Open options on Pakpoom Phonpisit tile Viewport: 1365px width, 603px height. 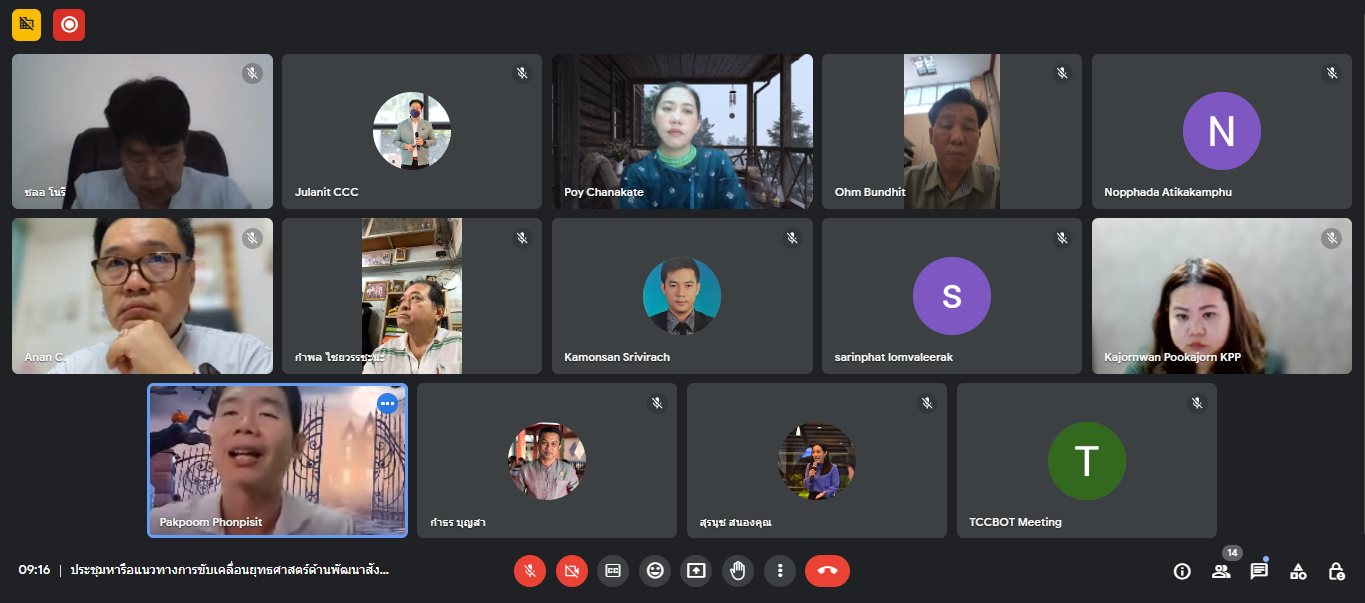(x=387, y=404)
